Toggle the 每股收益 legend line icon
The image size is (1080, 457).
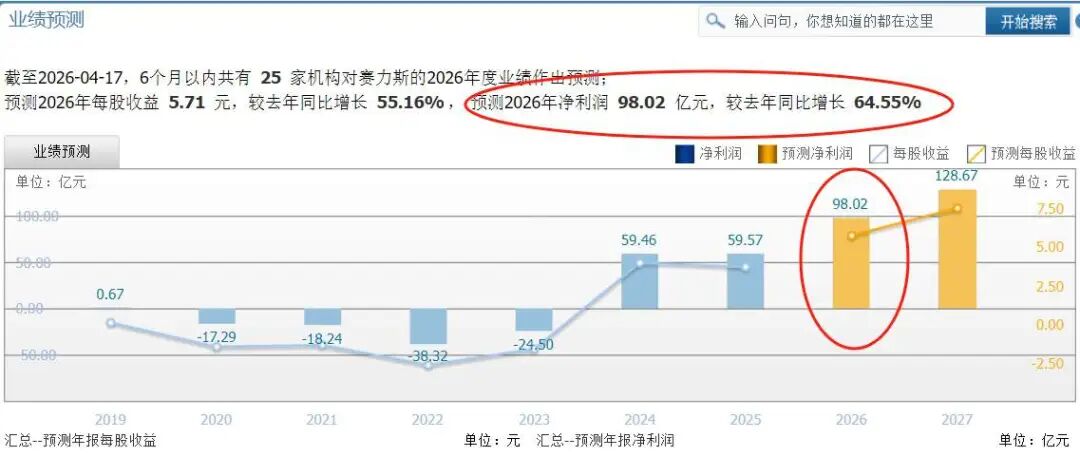click(878, 153)
